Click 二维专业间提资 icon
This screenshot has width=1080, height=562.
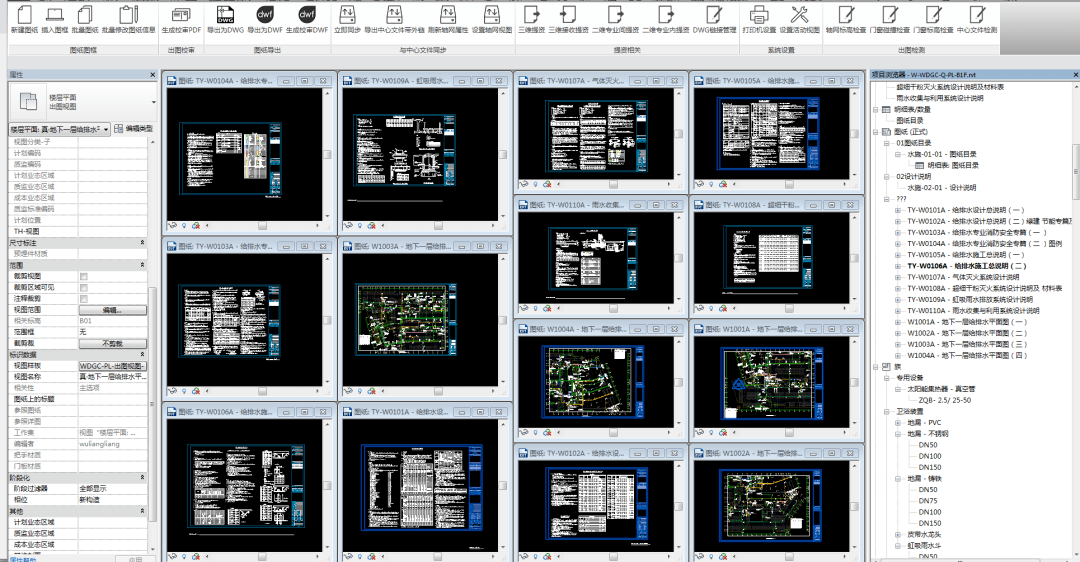click(616, 19)
